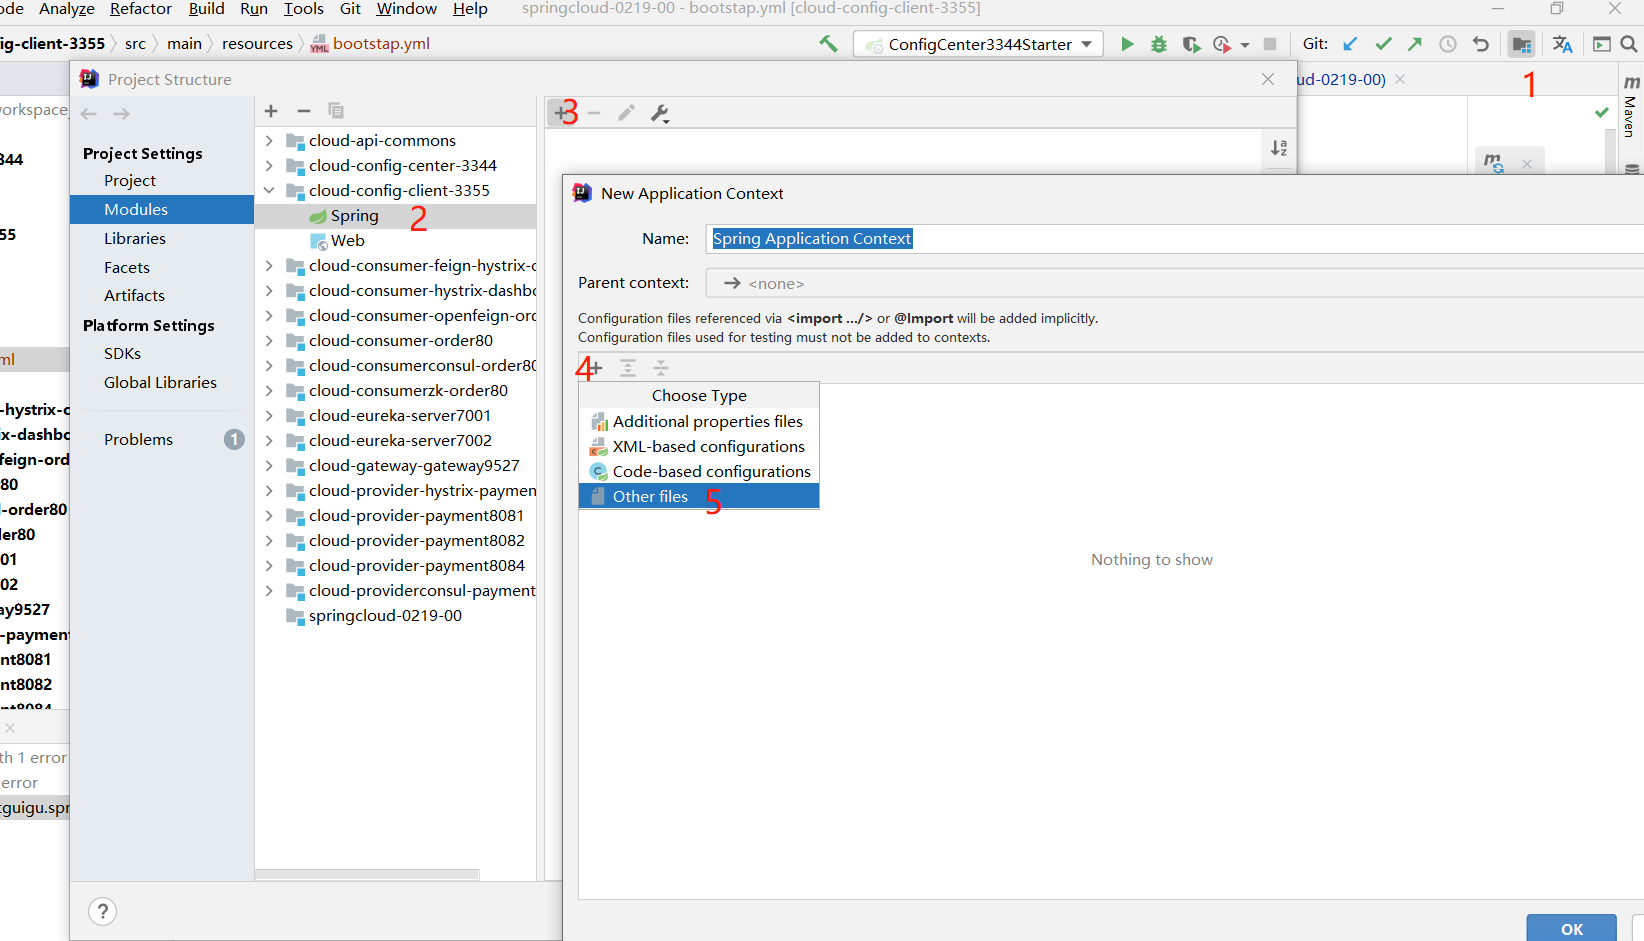
Task: Expand cloud-provider-payment8081 module
Action: (x=269, y=516)
